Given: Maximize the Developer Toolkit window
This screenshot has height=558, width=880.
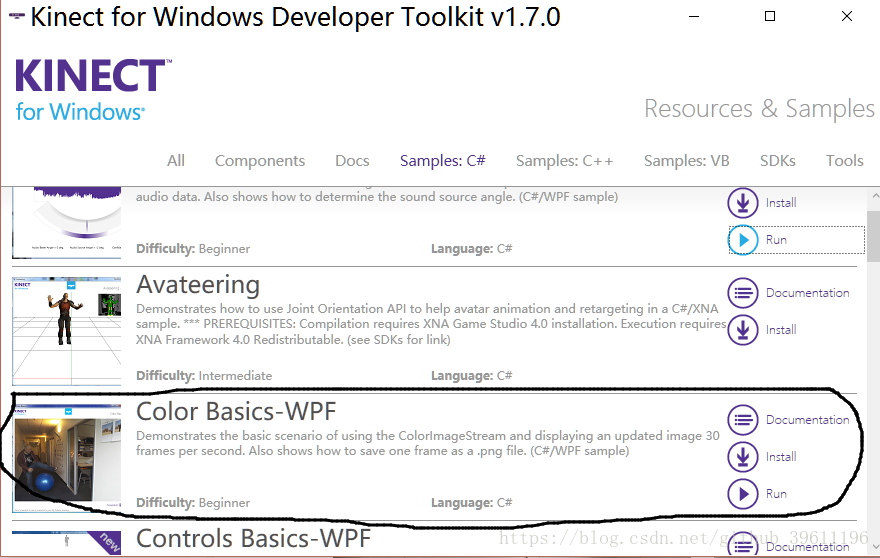Looking at the screenshot, I should click(x=770, y=16).
